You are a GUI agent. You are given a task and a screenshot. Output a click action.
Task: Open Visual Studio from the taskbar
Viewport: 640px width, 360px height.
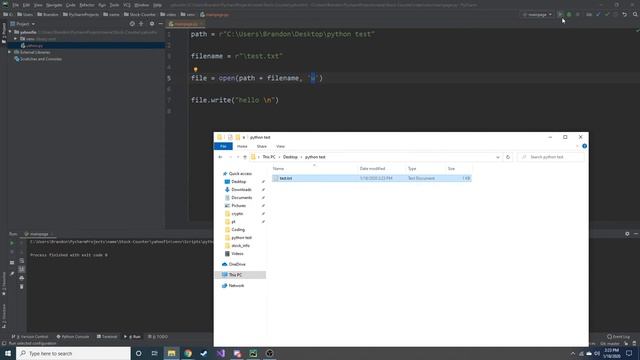coord(221,353)
